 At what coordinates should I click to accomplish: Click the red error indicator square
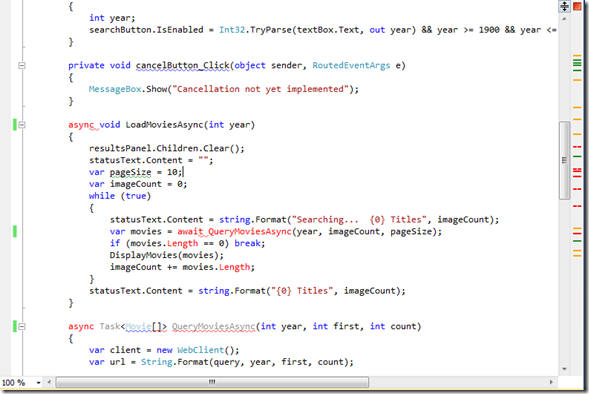coord(577,6)
